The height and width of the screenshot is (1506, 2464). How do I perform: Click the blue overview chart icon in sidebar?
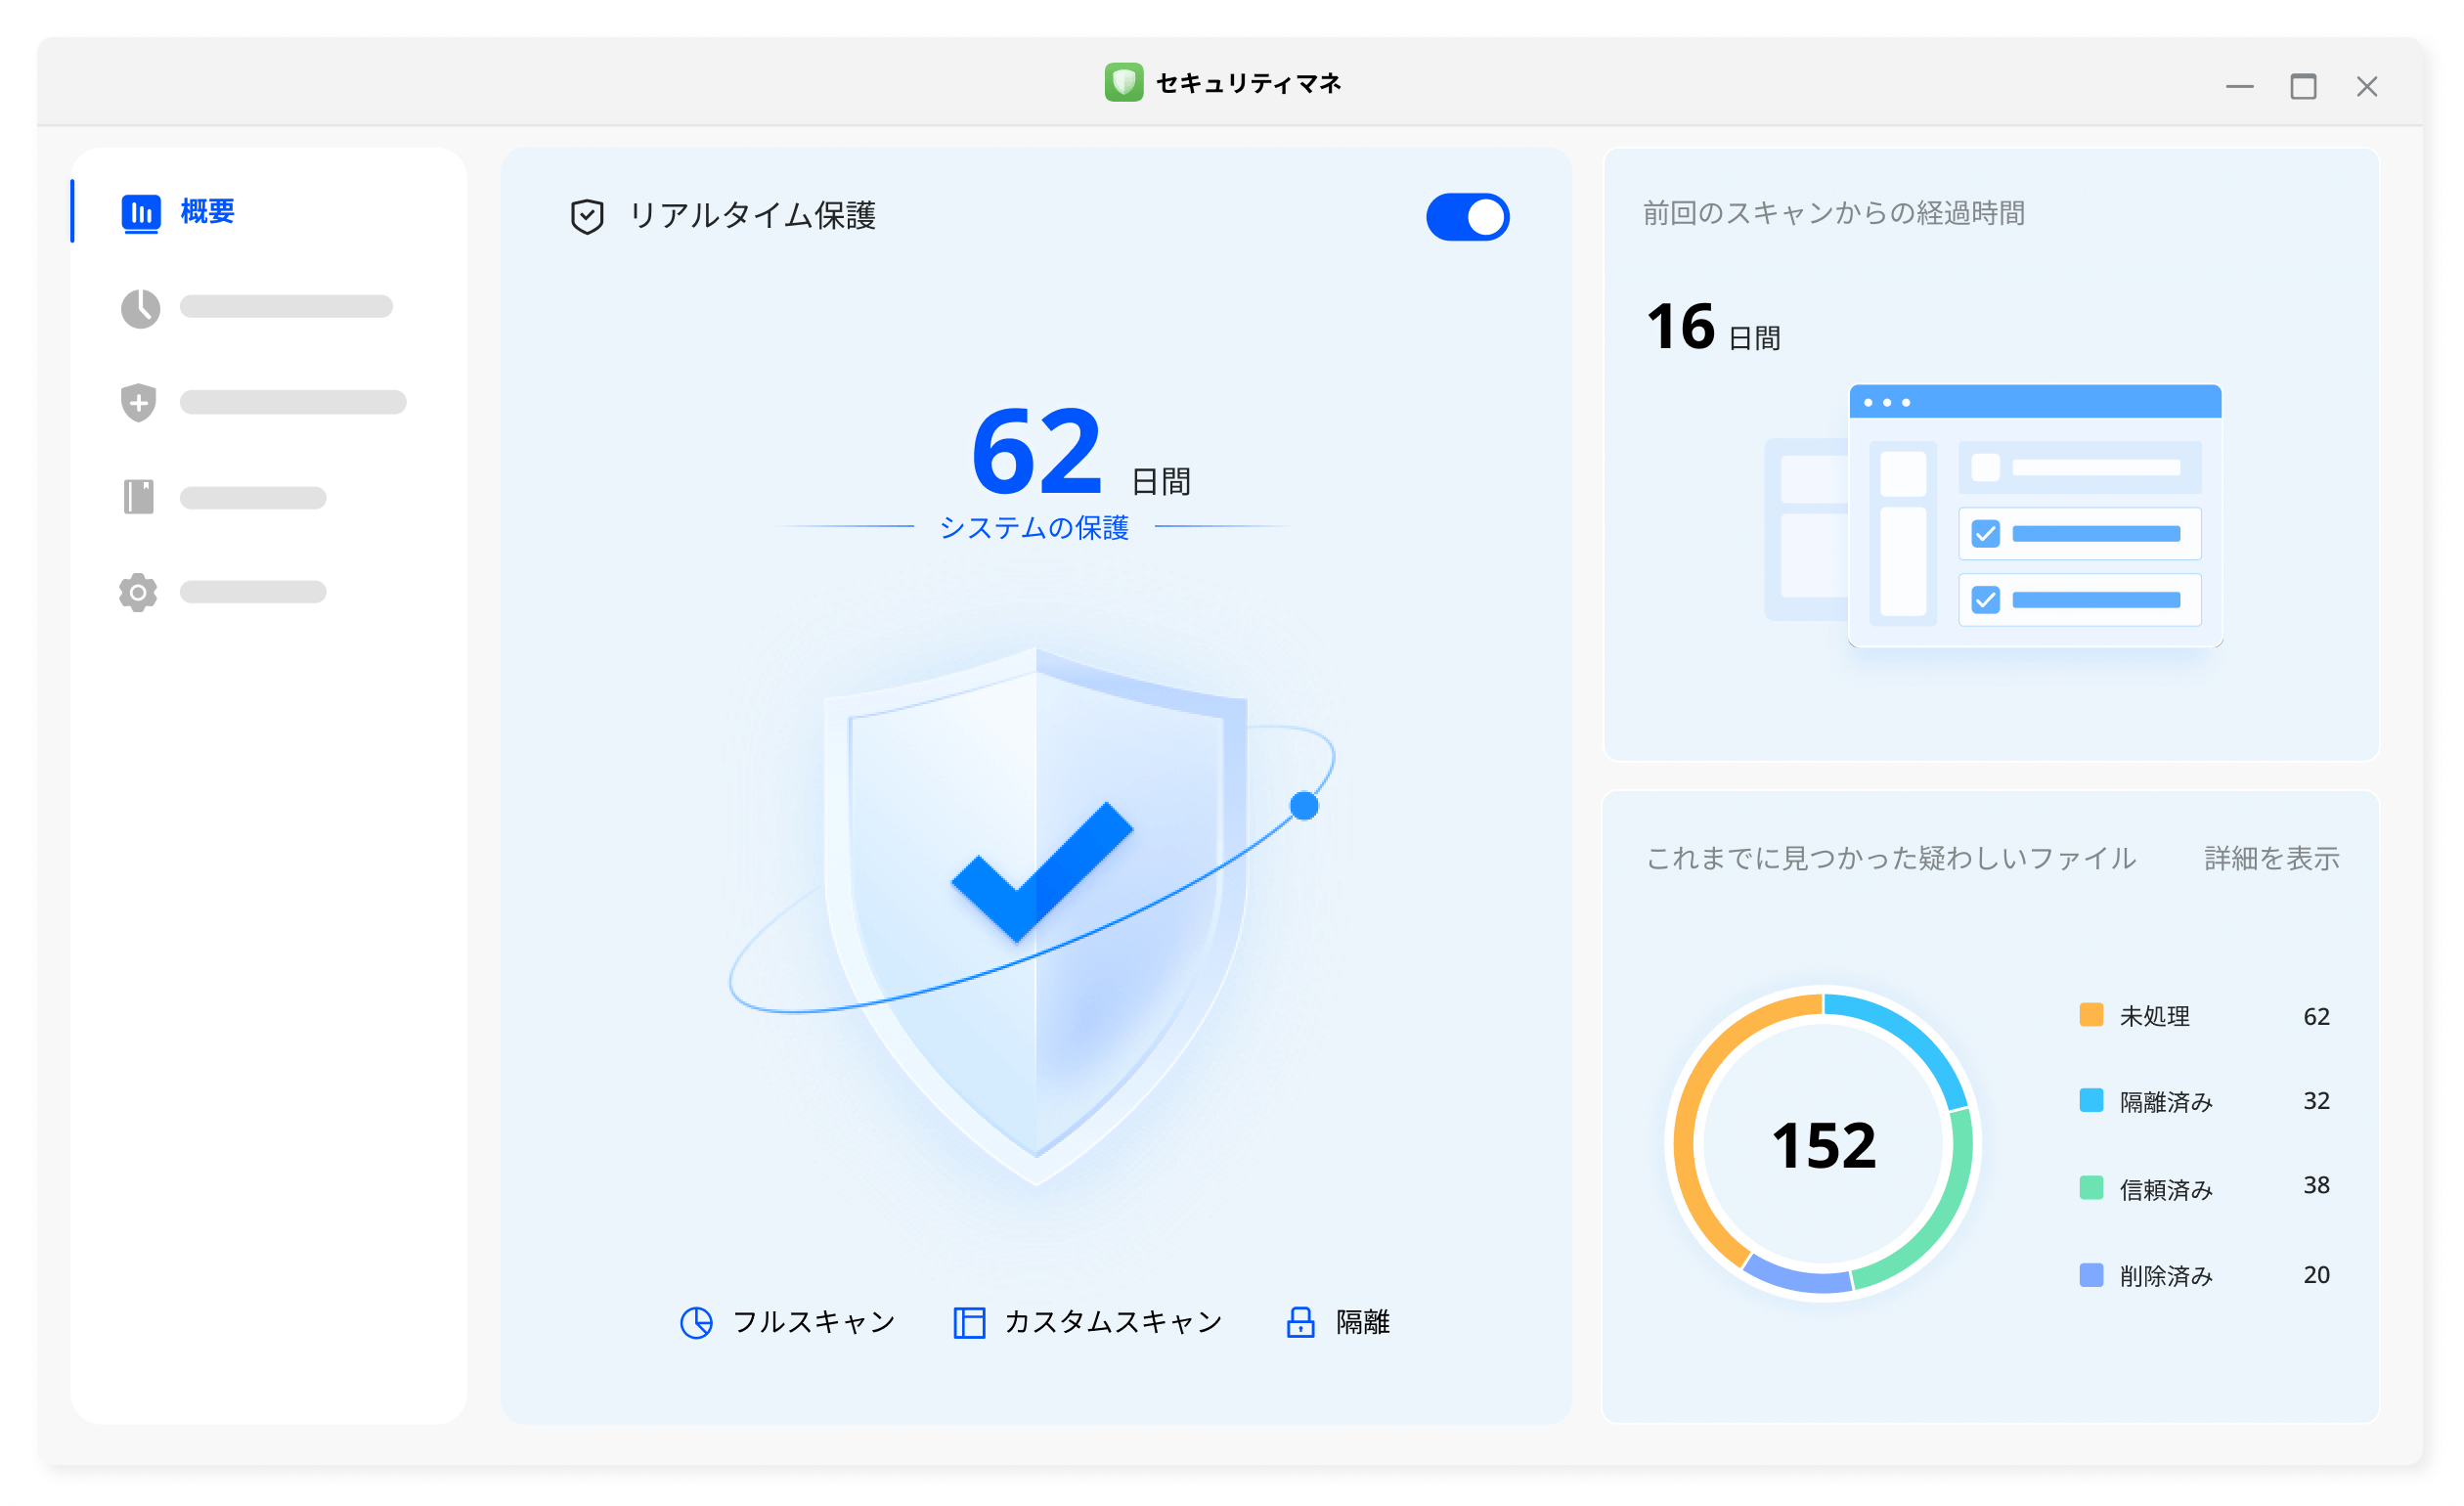pyautogui.click(x=141, y=213)
